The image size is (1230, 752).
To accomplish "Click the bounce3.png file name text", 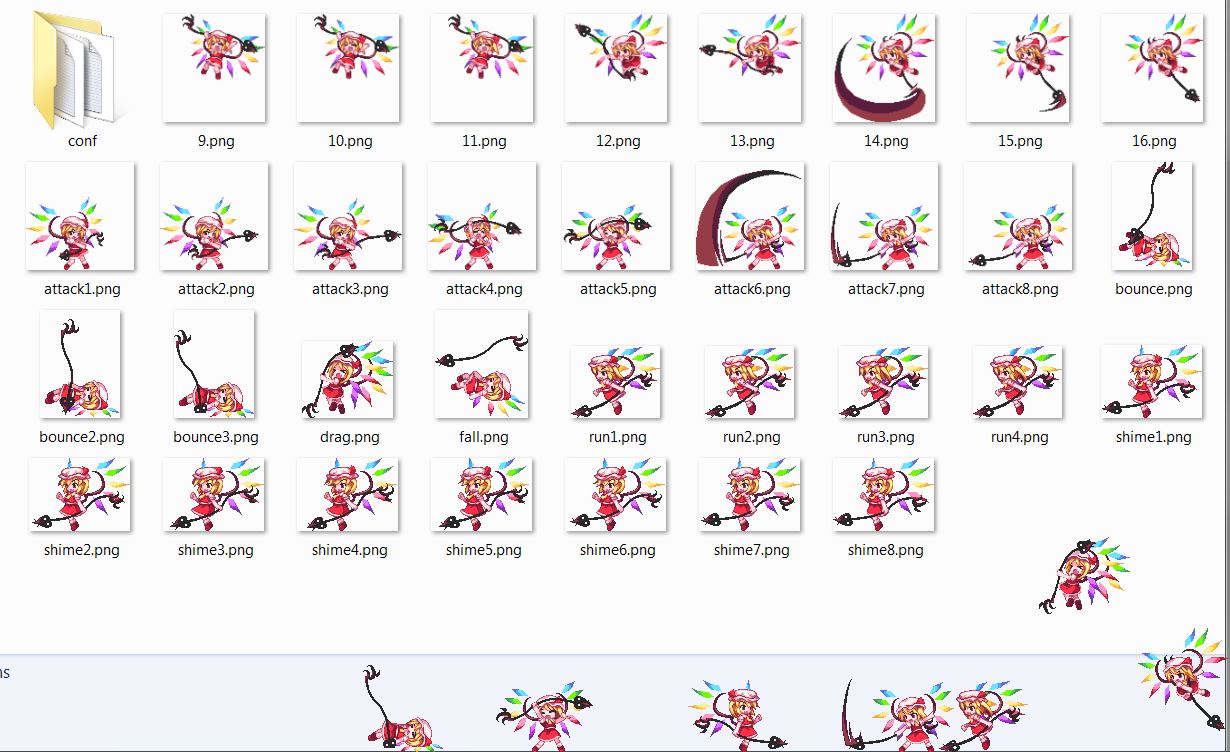I will coord(216,437).
